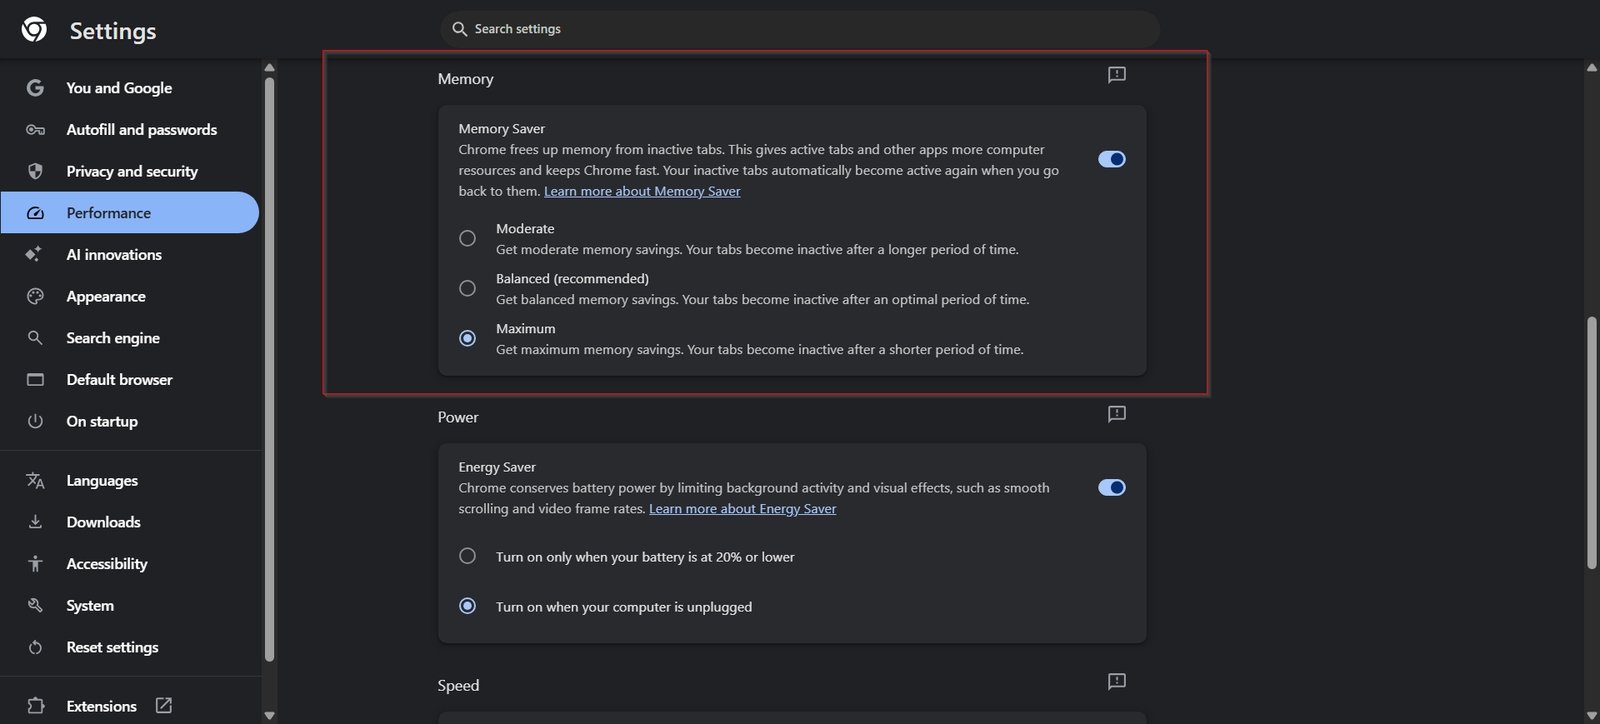The height and width of the screenshot is (724, 1600).
Task: Open Learn more about Memory Saver link
Action: pos(642,191)
